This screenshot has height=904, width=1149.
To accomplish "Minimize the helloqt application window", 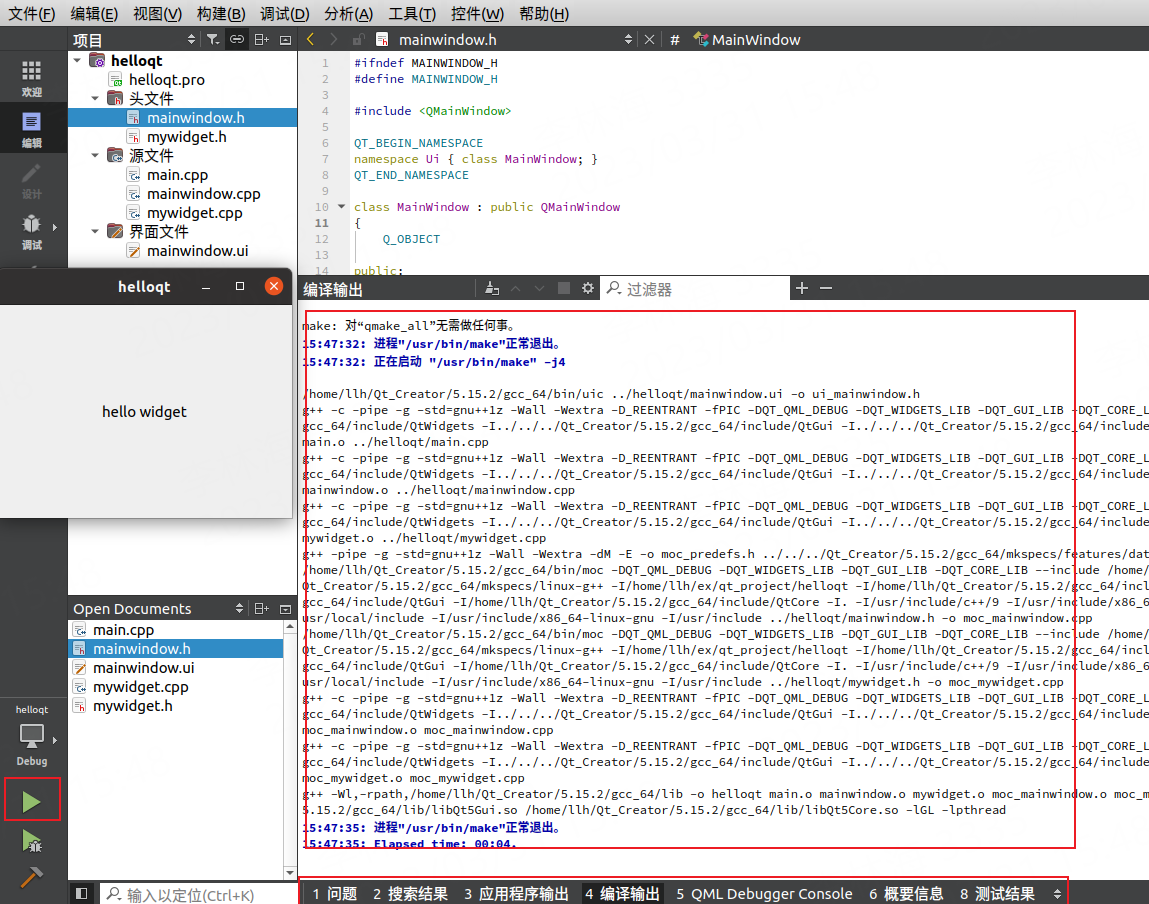I will tap(206, 286).
